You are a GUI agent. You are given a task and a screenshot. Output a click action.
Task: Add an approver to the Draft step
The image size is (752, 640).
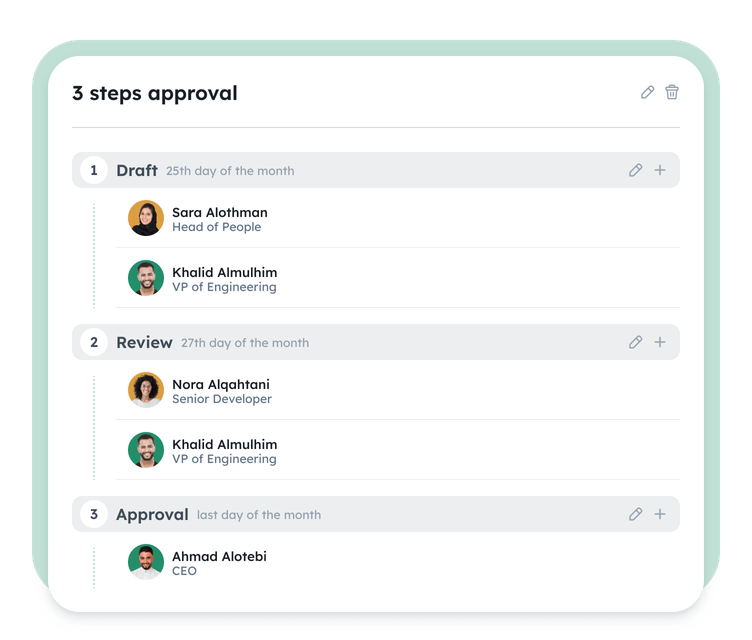pos(660,171)
